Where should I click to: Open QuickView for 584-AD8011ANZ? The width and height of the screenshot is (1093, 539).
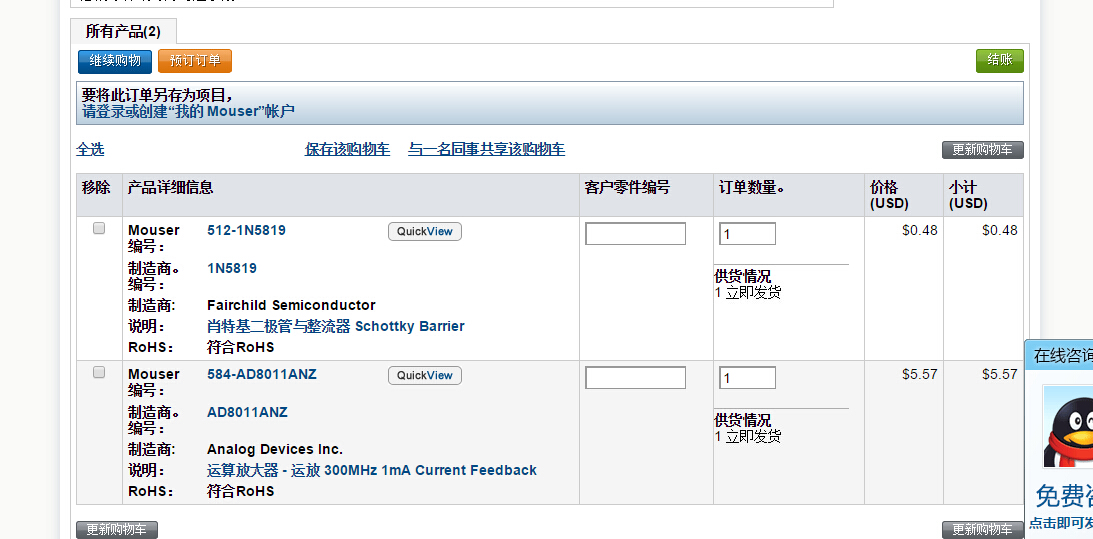(x=425, y=375)
